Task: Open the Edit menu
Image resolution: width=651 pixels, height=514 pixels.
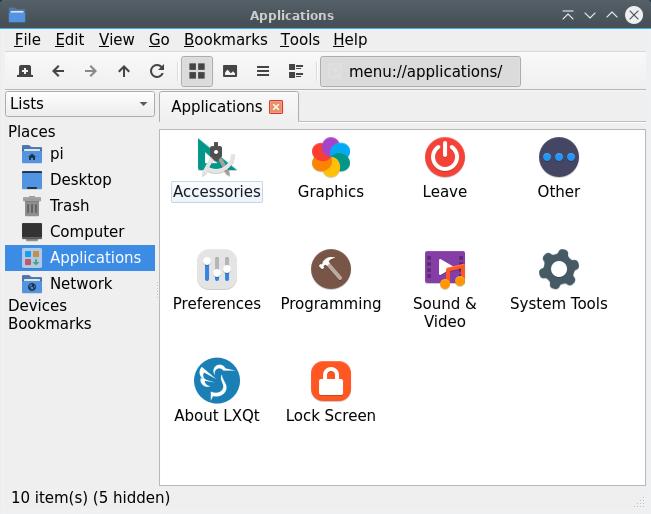Action: coord(70,40)
